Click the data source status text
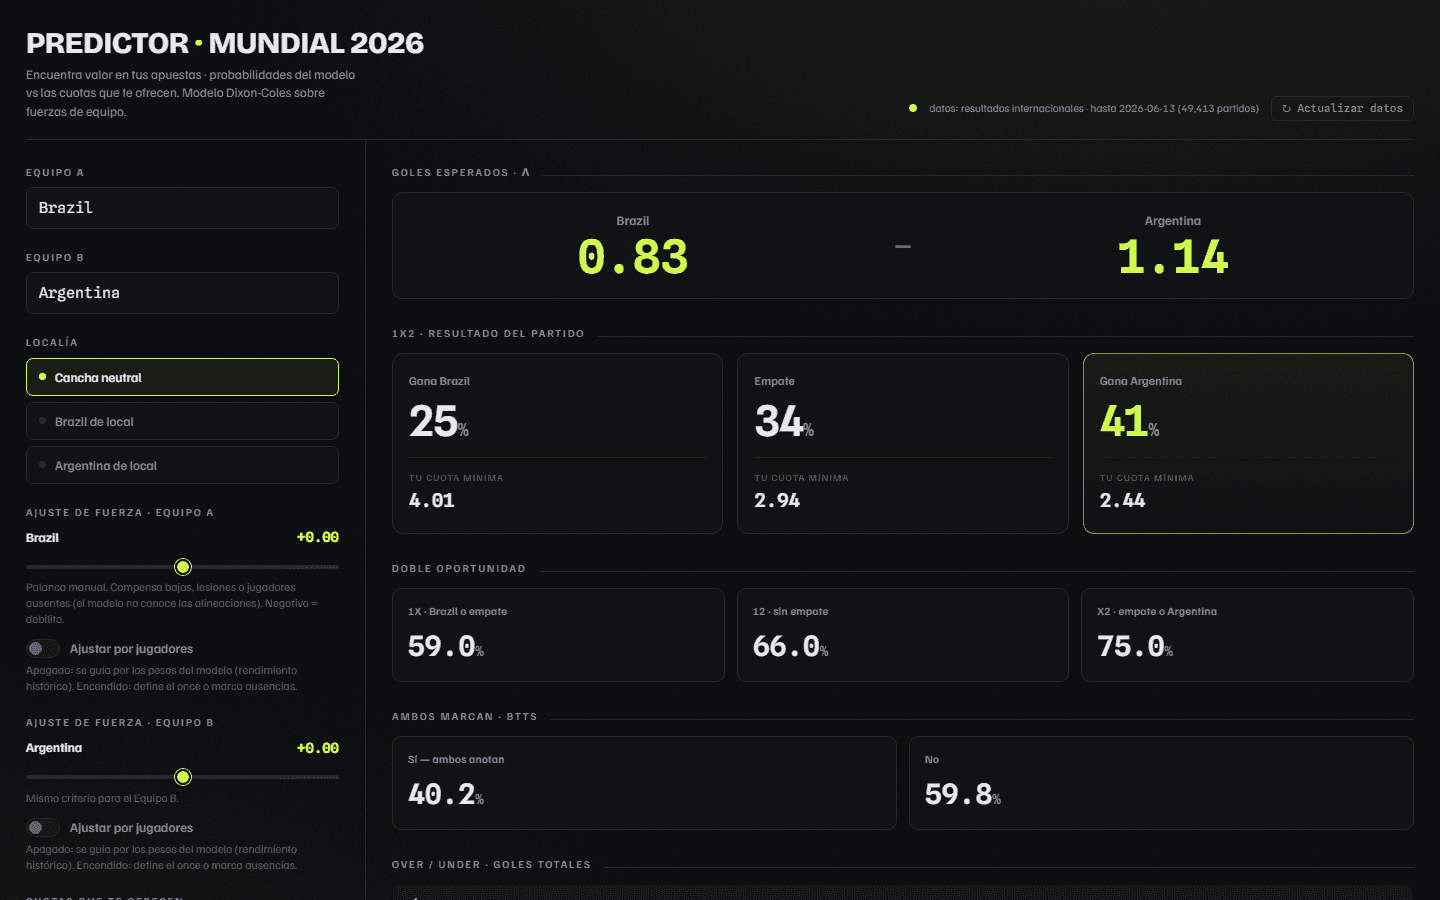Screen dimensions: 1440x900 (1094, 108)
